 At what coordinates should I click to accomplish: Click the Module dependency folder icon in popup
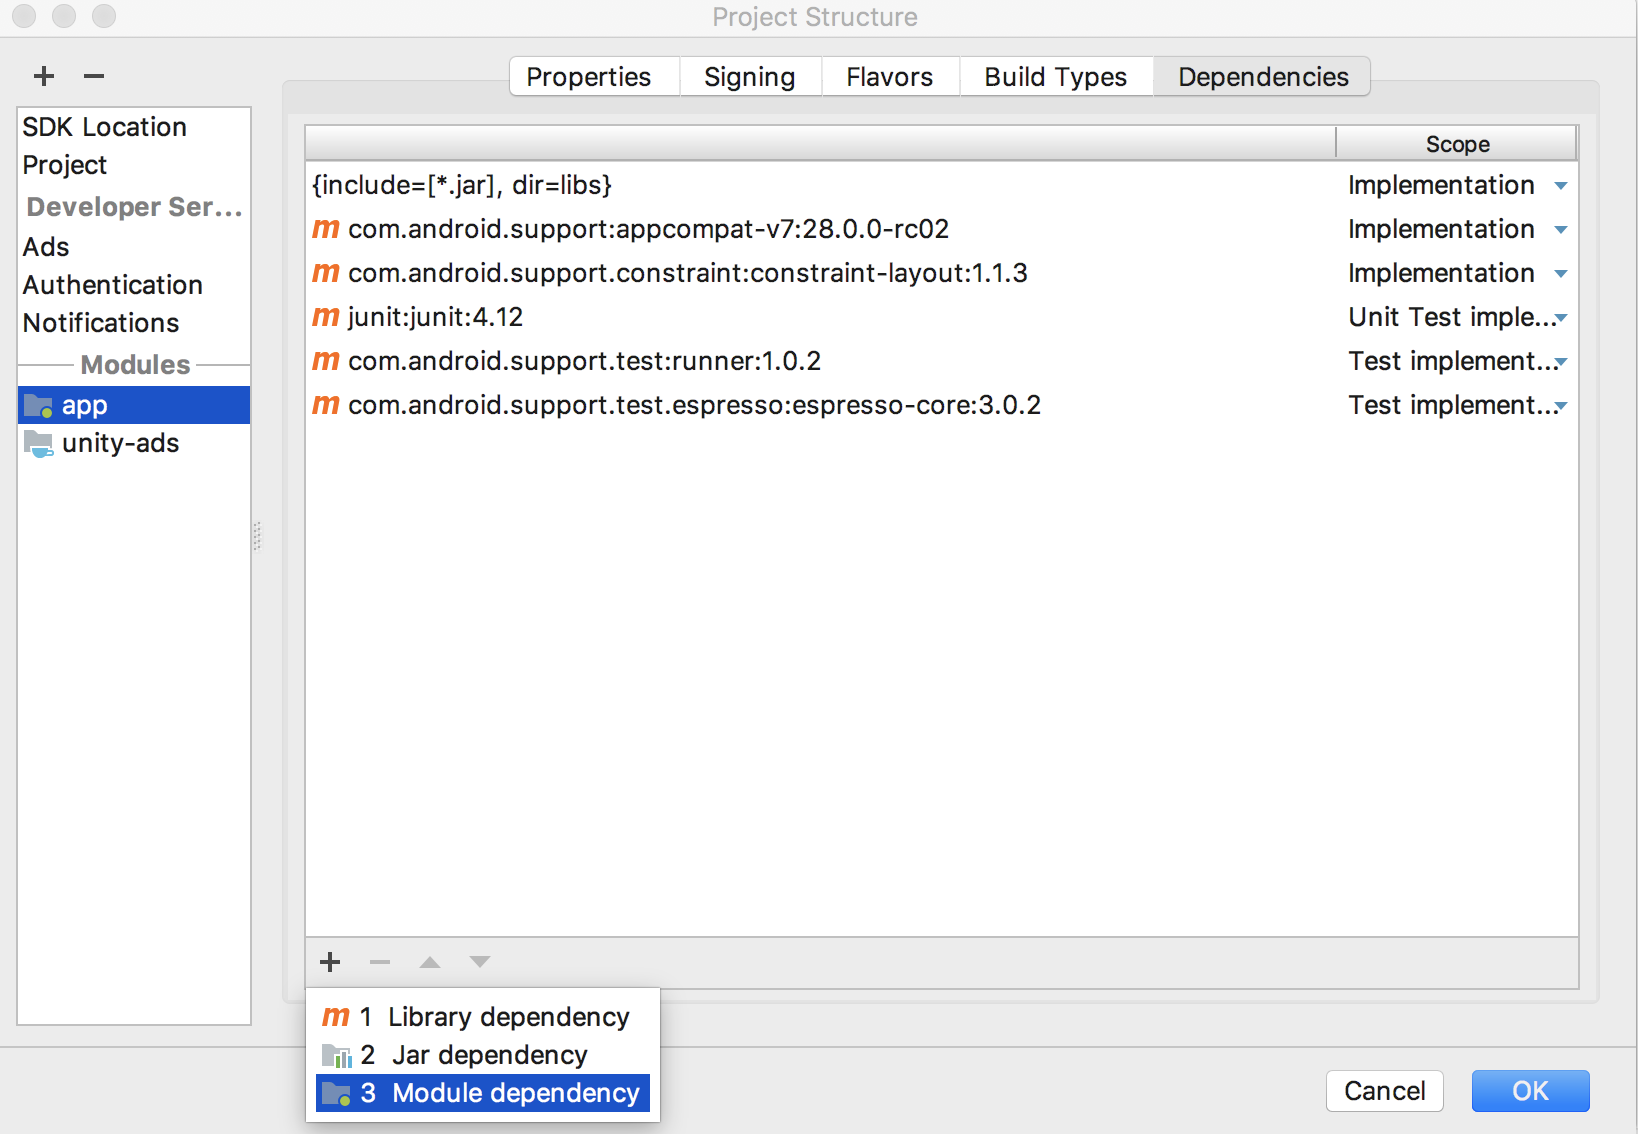[x=337, y=1093]
